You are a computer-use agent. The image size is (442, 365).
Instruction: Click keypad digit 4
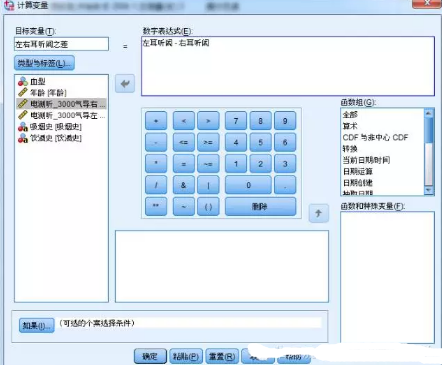point(236,142)
